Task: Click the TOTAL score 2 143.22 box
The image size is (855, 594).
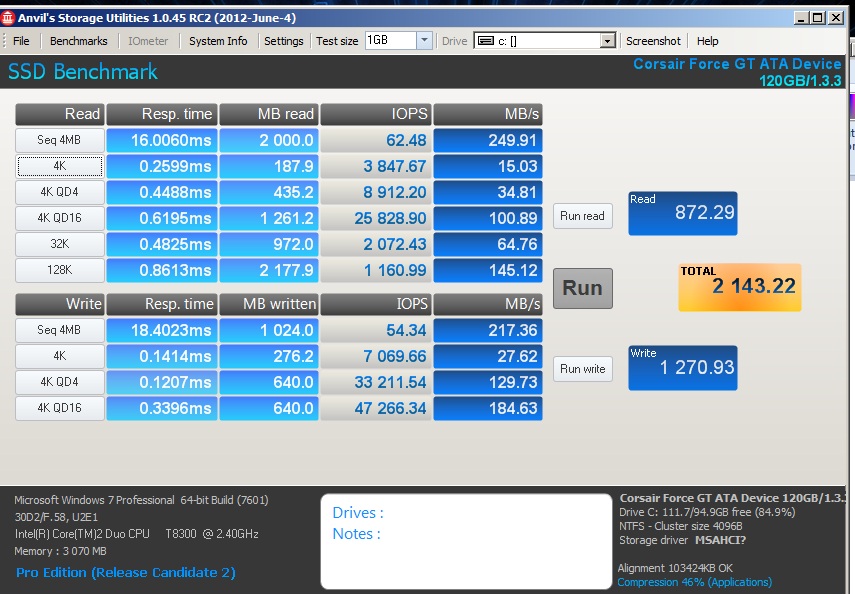Action: [739, 287]
